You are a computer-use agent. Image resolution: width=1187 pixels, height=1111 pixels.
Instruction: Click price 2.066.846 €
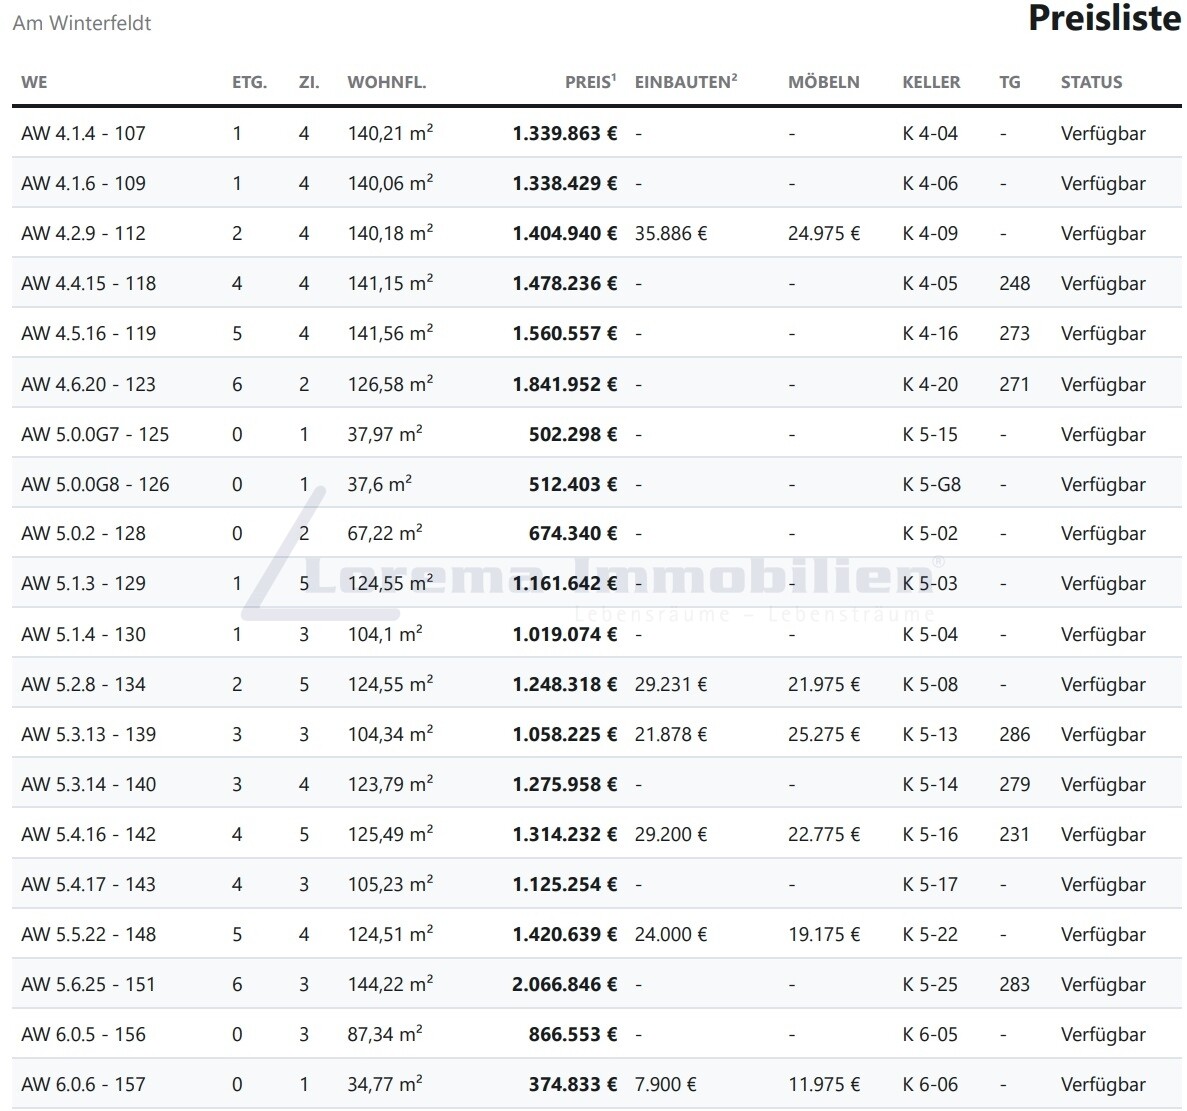565,984
